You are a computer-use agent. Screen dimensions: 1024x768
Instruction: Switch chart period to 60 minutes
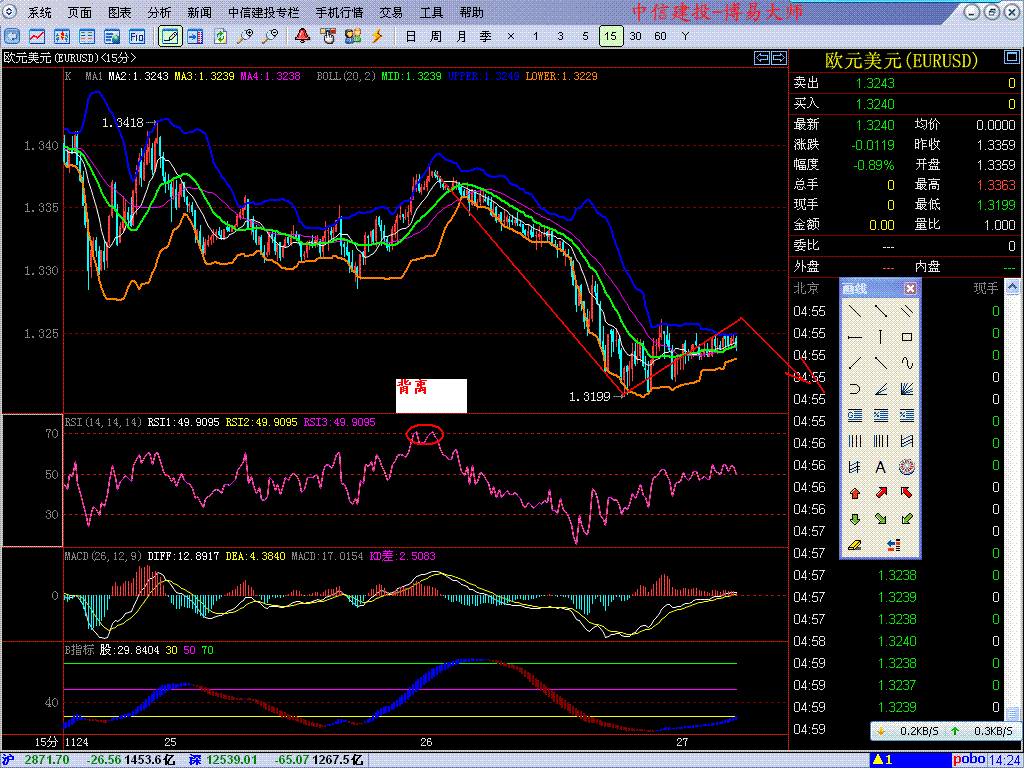point(660,36)
